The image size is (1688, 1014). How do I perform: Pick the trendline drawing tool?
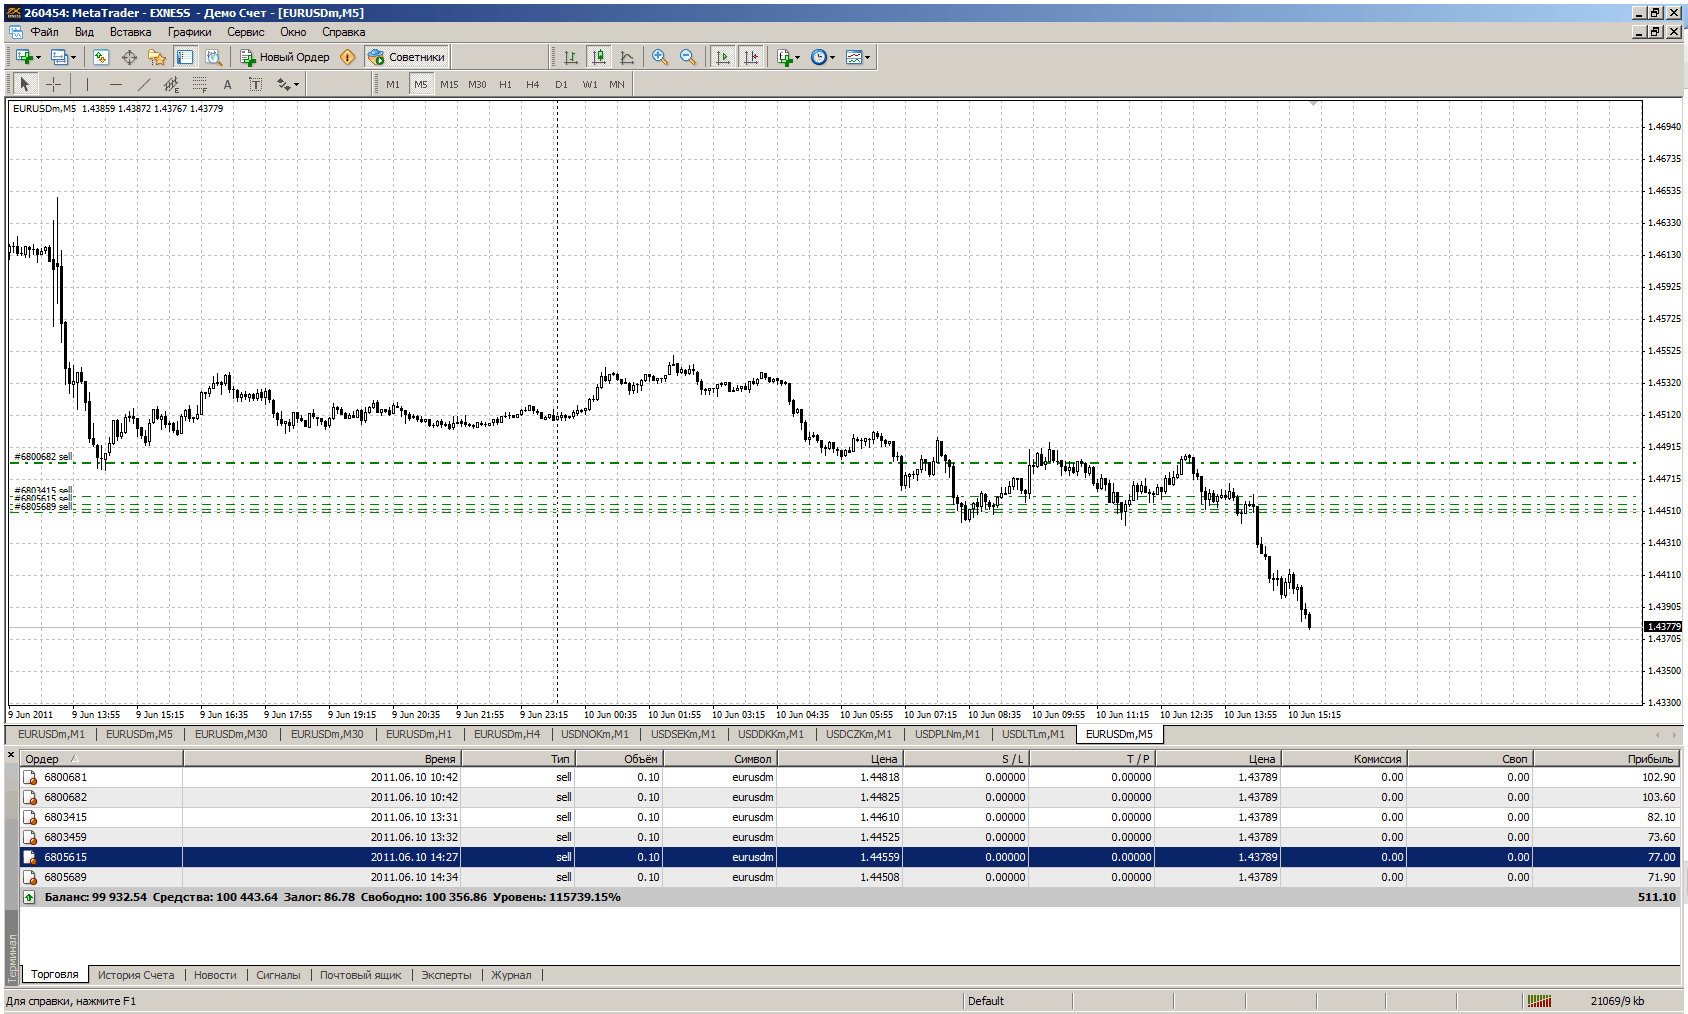point(144,84)
